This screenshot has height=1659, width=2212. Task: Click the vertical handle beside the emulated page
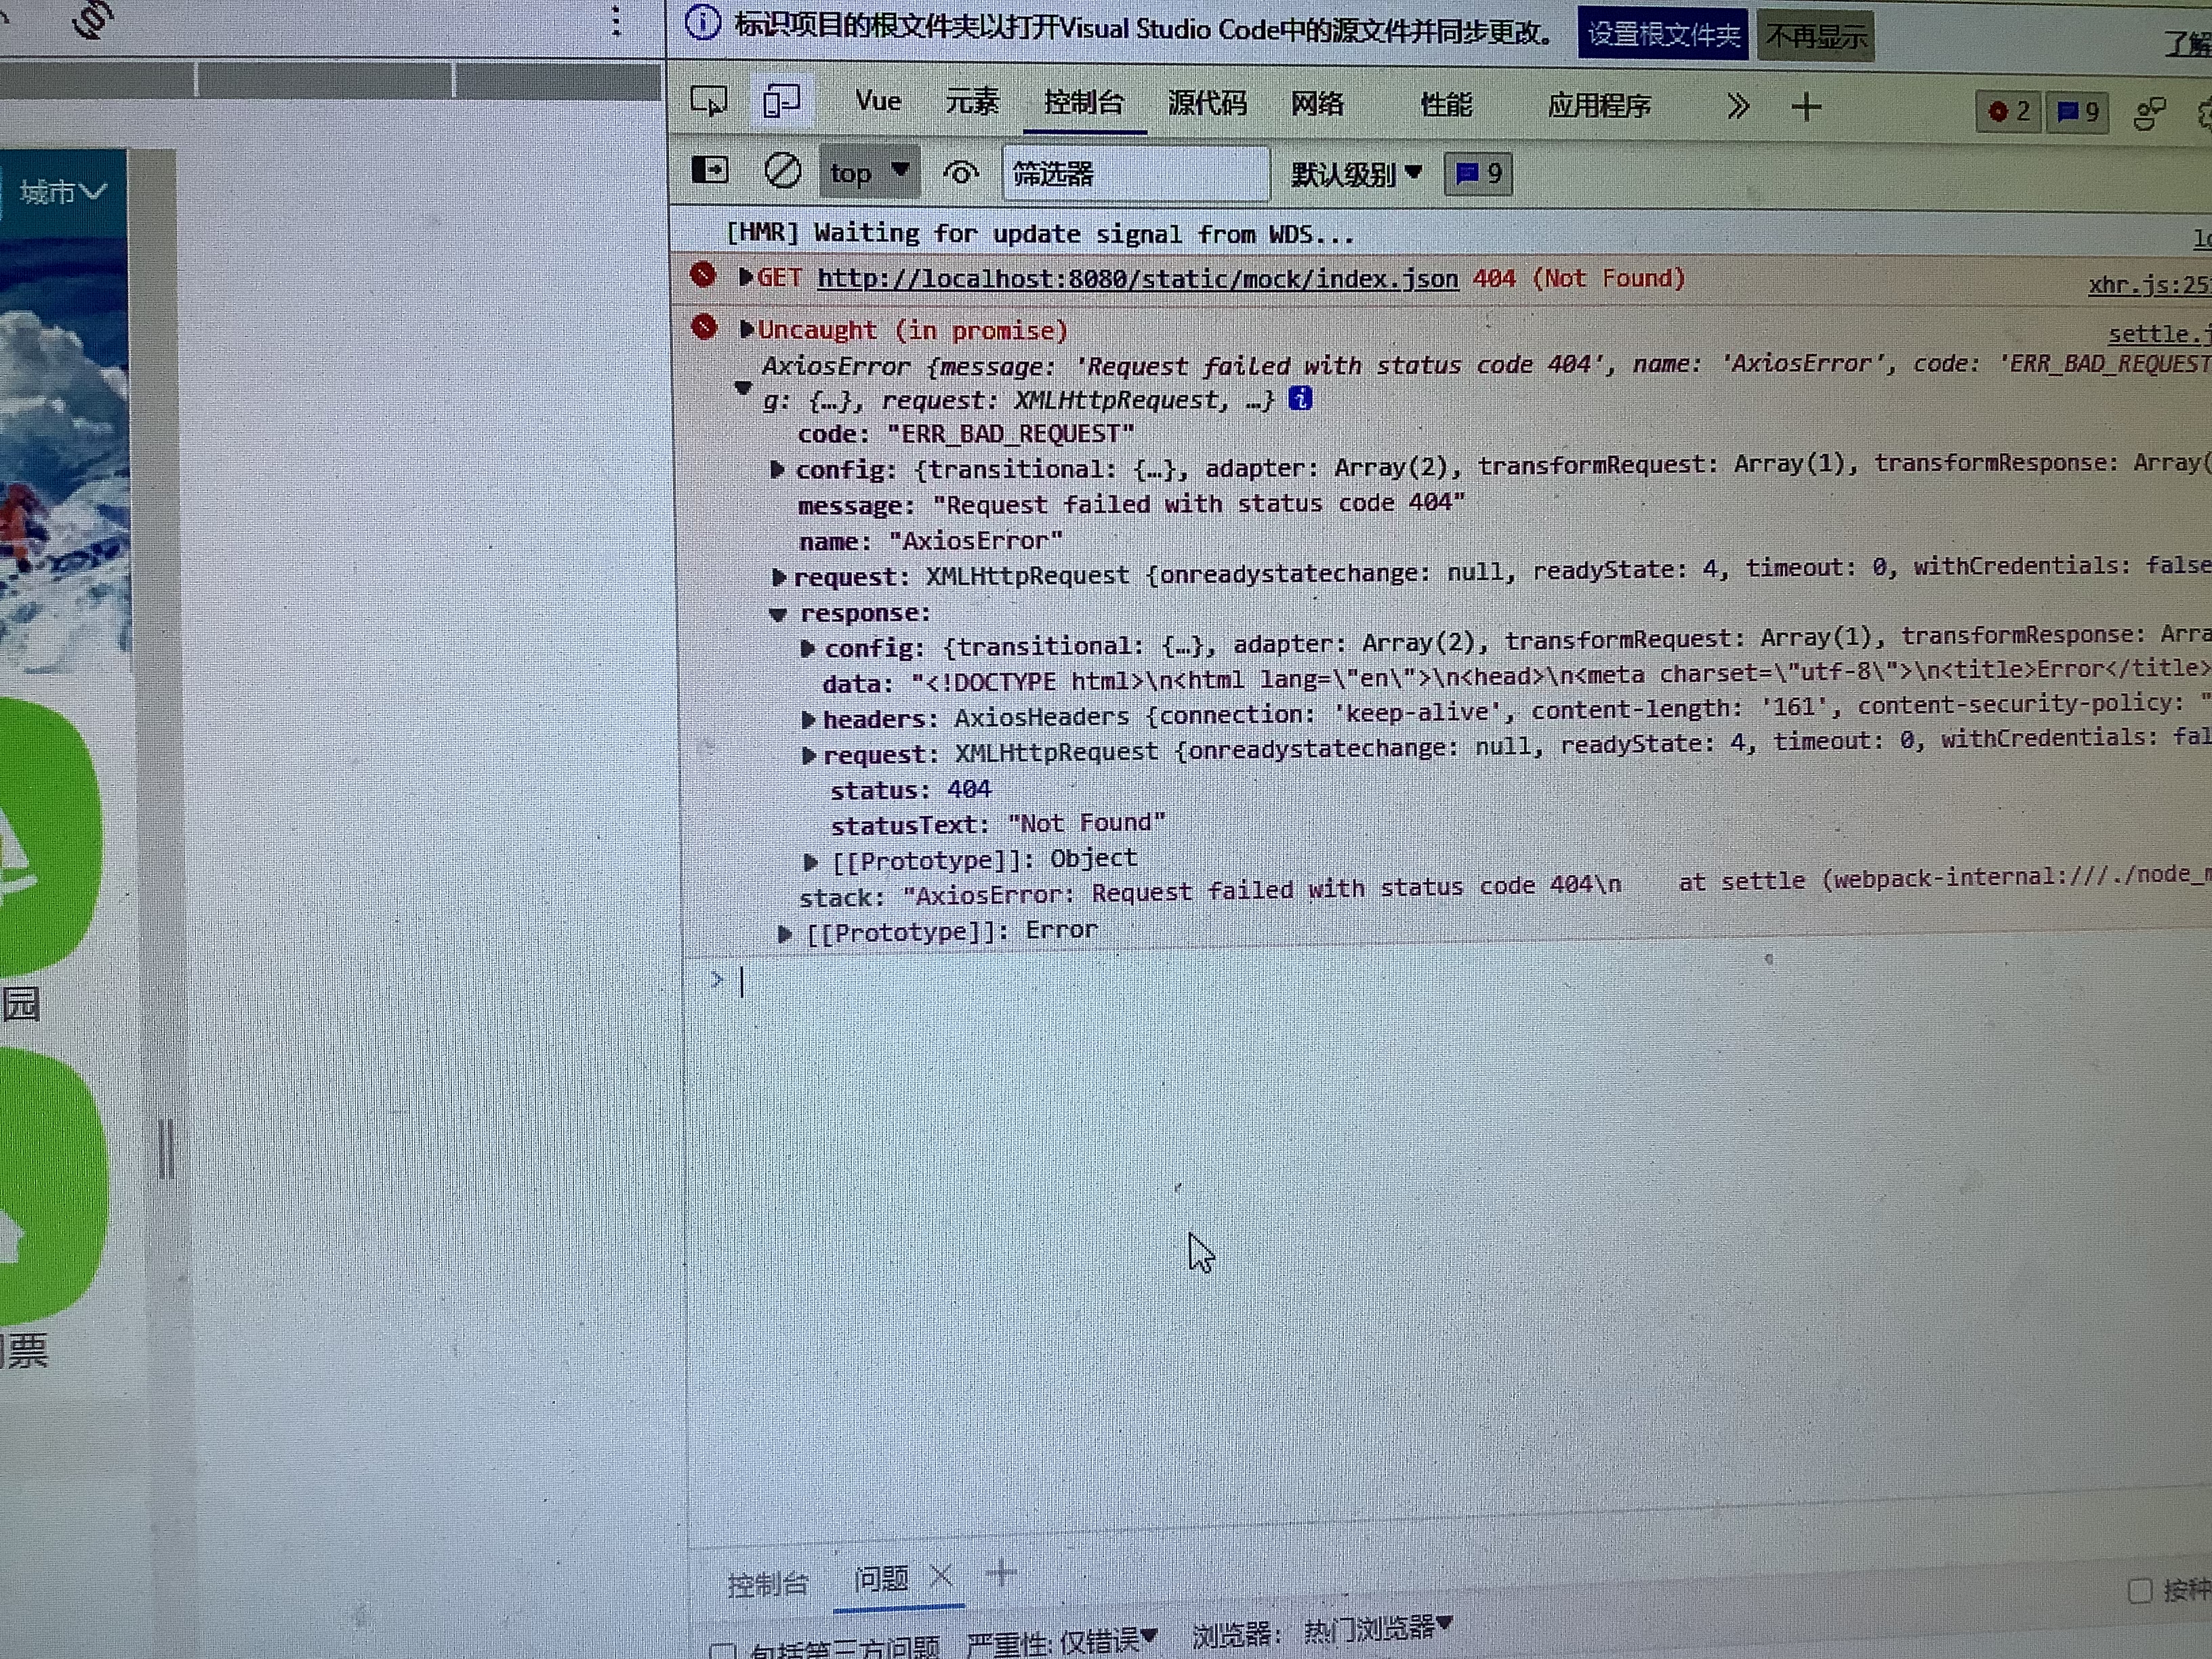[166, 1148]
